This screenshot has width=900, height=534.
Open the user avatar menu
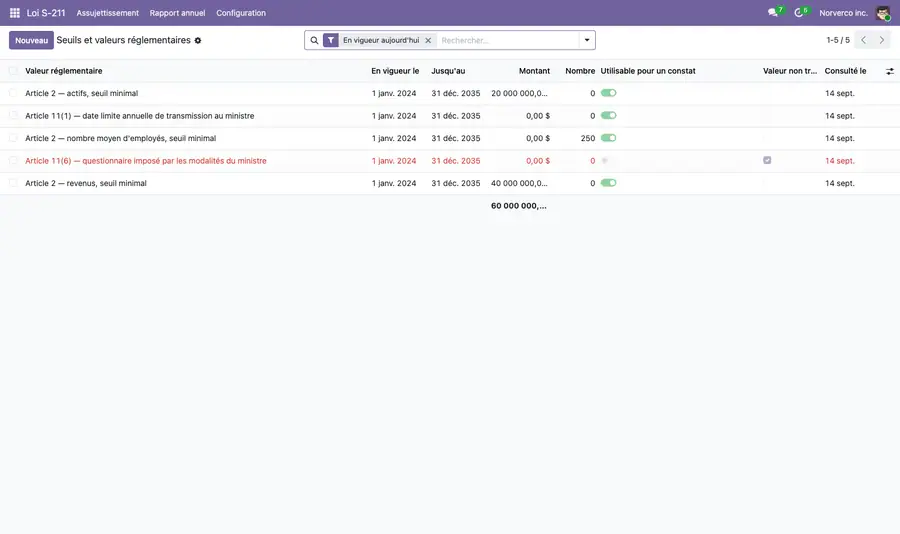pos(883,13)
